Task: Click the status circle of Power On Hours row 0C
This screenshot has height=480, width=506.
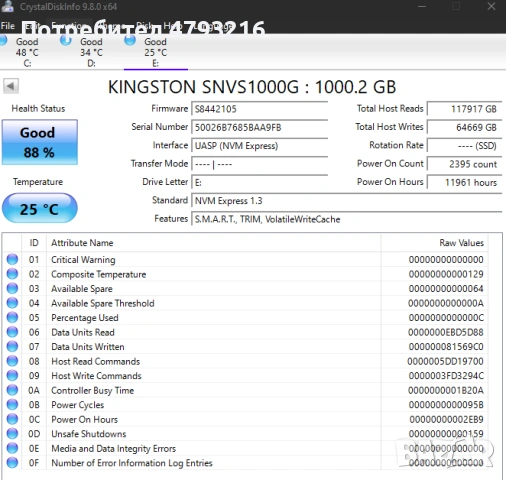Action: (12, 419)
